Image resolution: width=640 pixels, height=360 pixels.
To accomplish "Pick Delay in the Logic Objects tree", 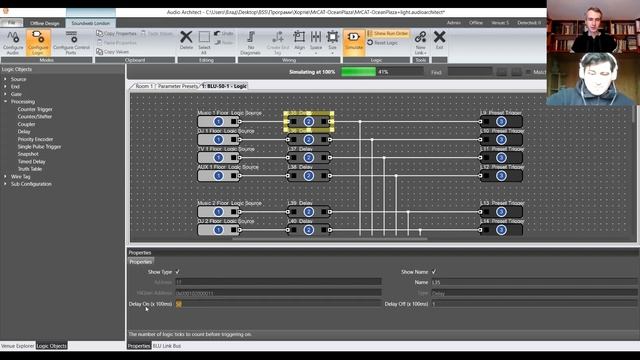I will tap(24, 131).
